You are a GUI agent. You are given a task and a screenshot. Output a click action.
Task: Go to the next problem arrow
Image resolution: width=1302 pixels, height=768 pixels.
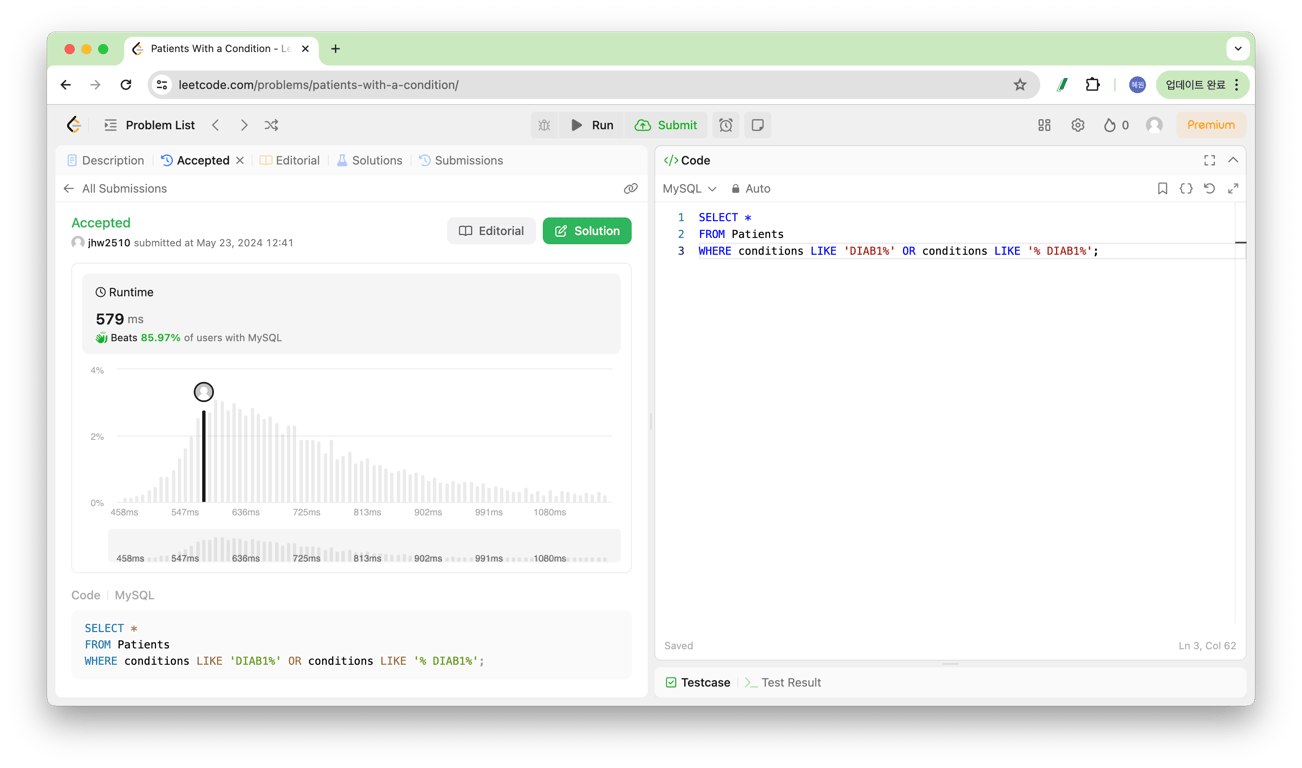pyautogui.click(x=244, y=125)
